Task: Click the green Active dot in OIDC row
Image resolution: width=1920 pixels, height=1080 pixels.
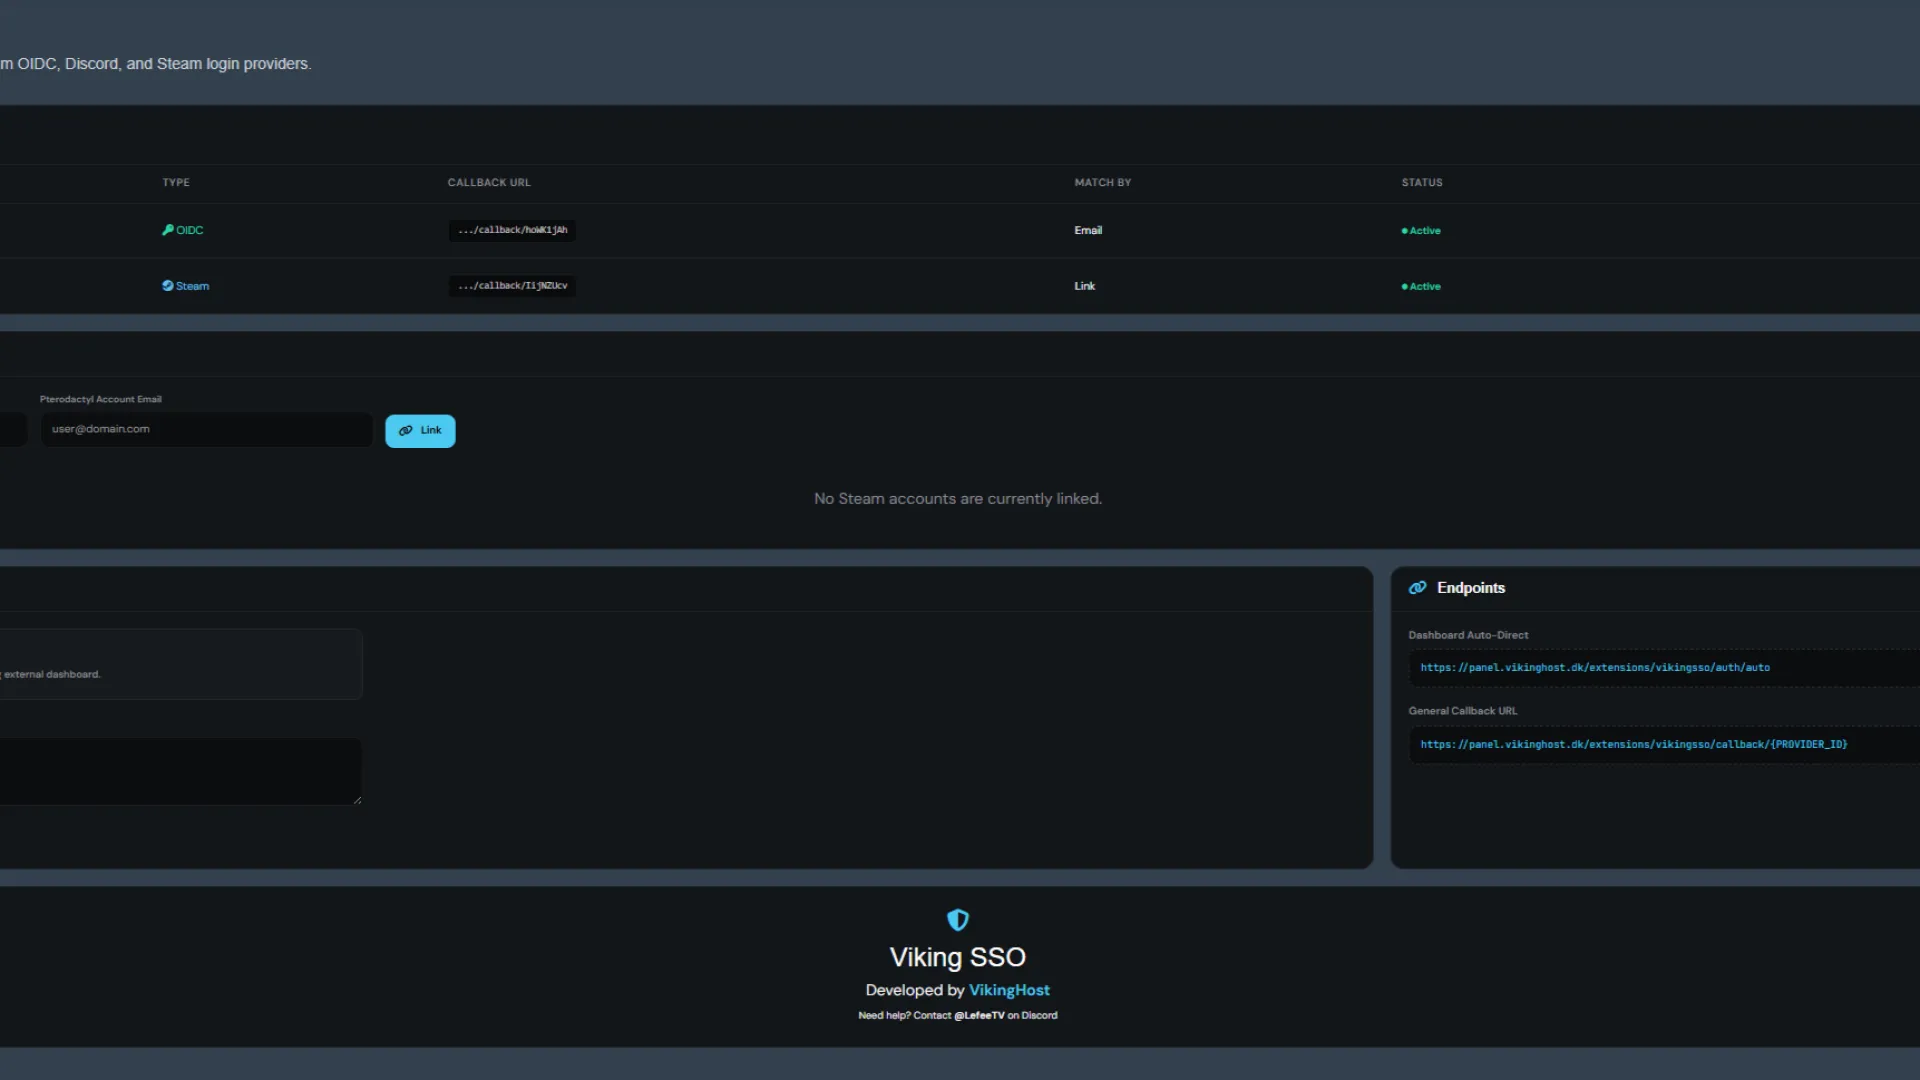Action: click(x=1404, y=231)
